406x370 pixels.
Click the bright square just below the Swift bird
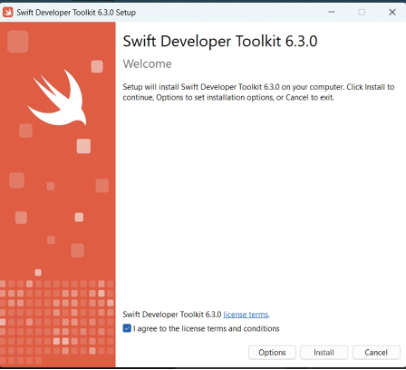point(84,146)
